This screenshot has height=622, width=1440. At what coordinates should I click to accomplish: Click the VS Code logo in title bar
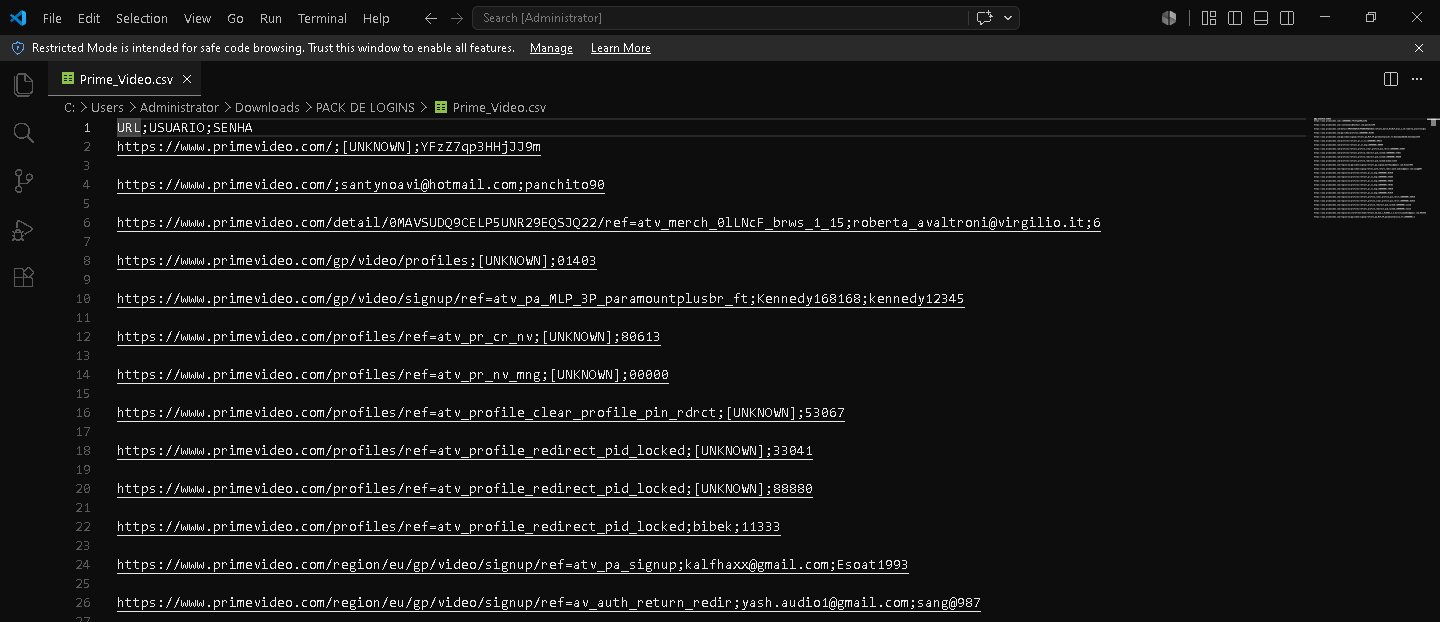pyautogui.click(x=17, y=18)
